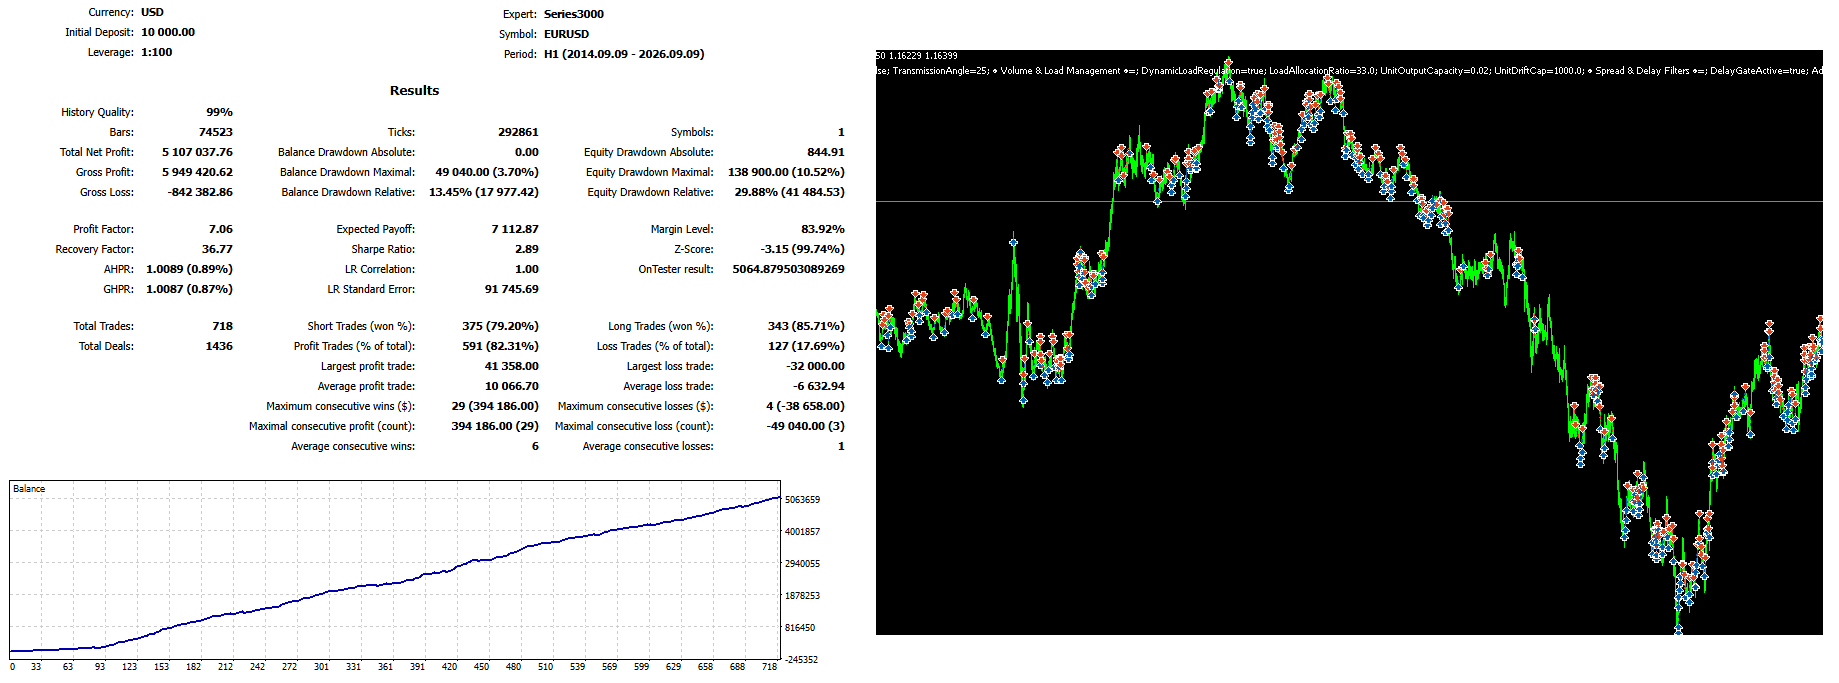The image size is (1839, 683).
Task: Select the EURUSD symbol value
Action: click(566, 34)
